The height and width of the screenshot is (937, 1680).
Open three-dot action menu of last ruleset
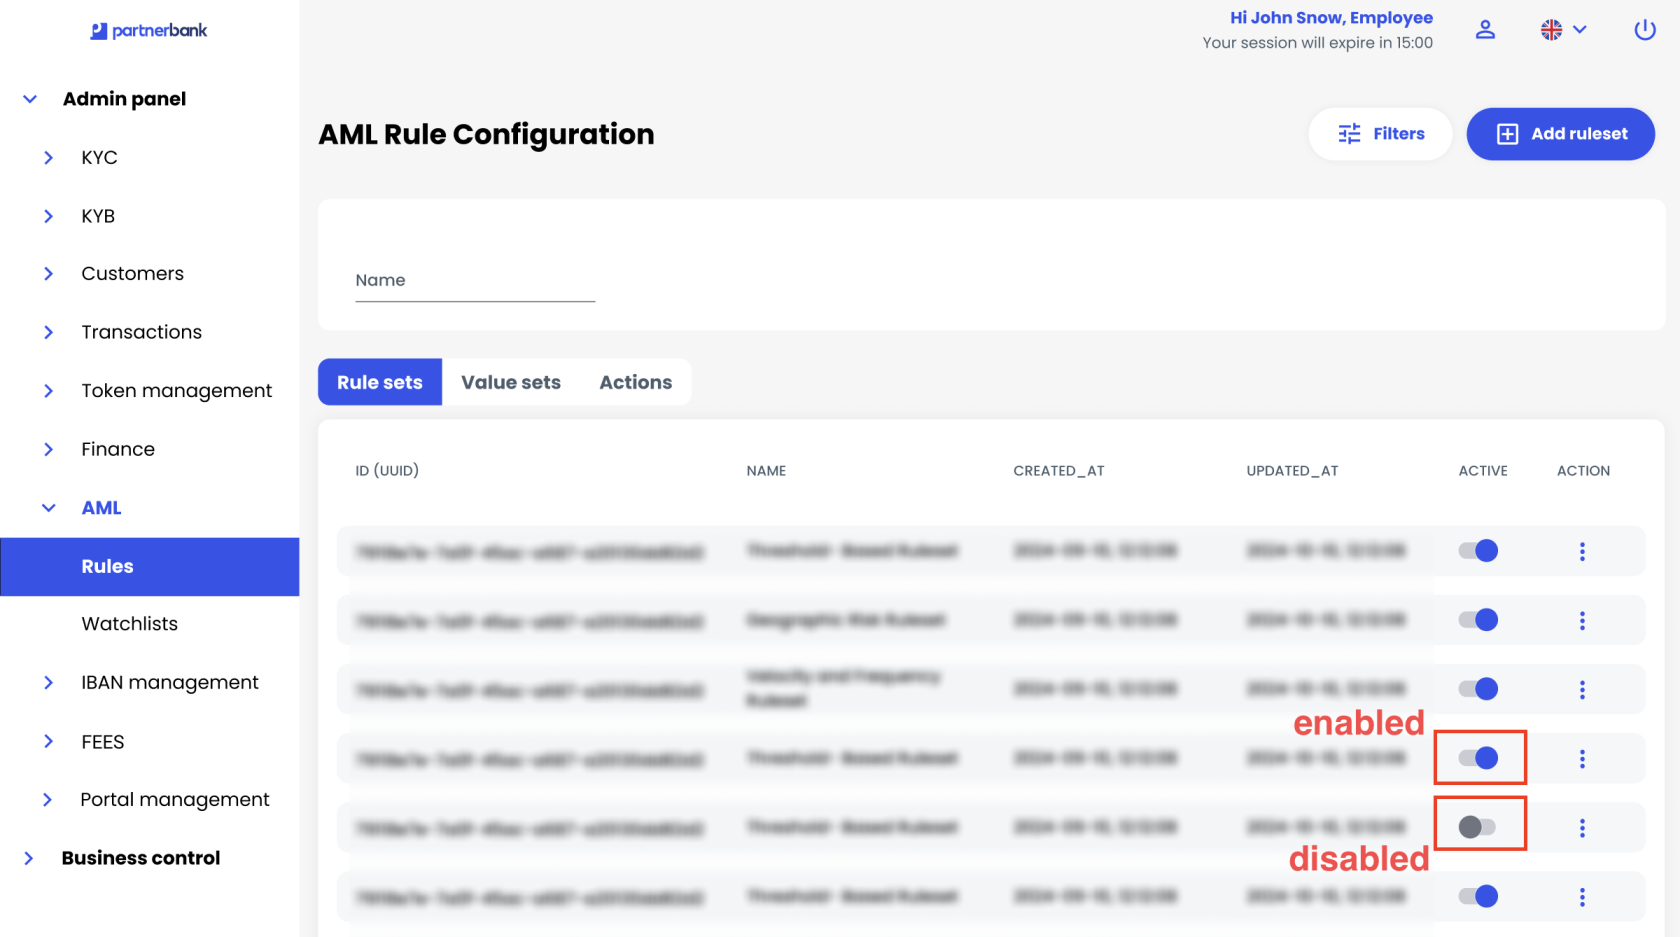tap(1582, 897)
